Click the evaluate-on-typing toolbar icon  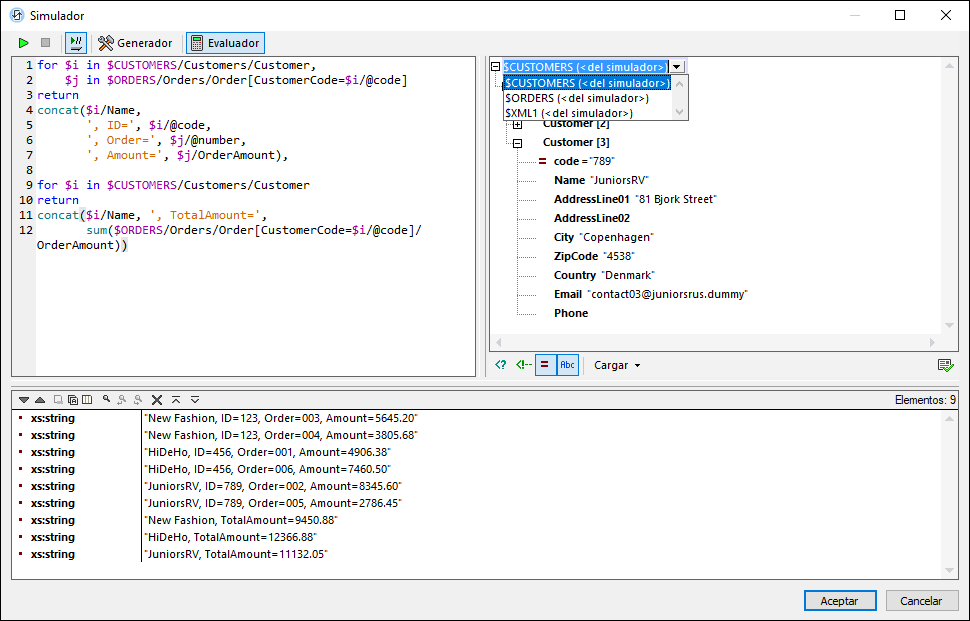pos(76,43)
